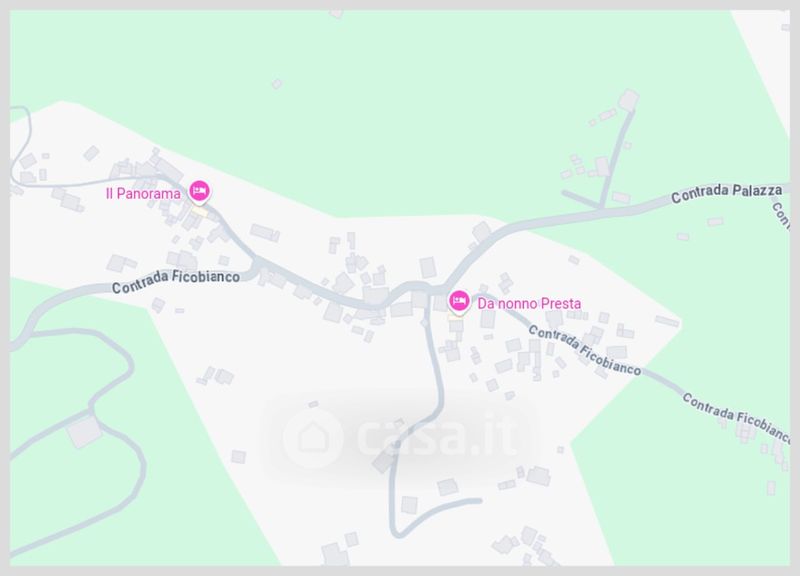Click the casa.it watermark text

pos(435,437)
